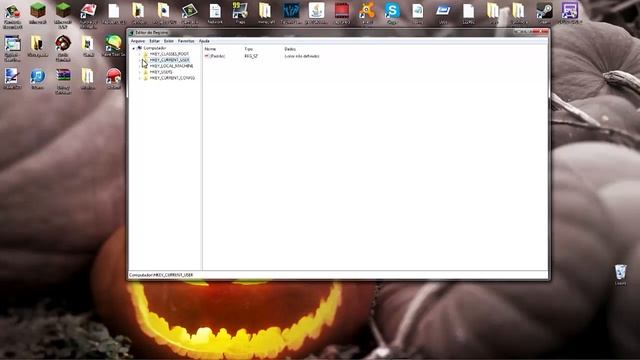This screenshot has height=360, width=640.
Task: Open the purple icon beside Steam
Action: (x=570, y=10)
